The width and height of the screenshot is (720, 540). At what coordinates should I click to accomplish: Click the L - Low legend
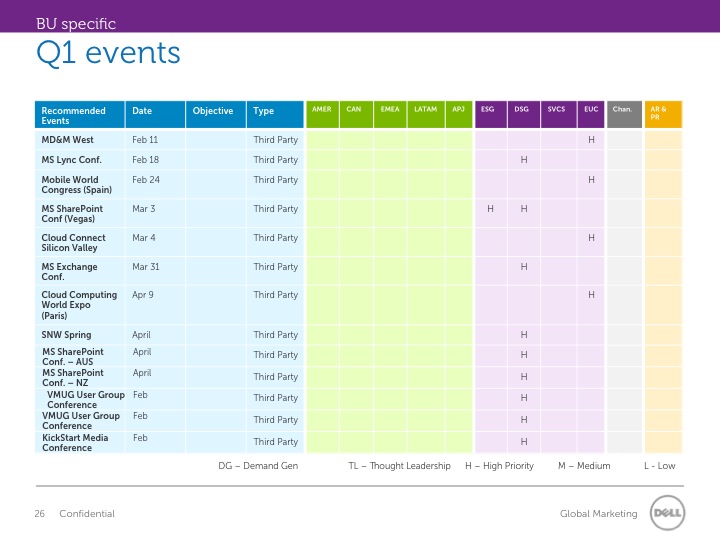pyautogui.click(x=659, y=466)
